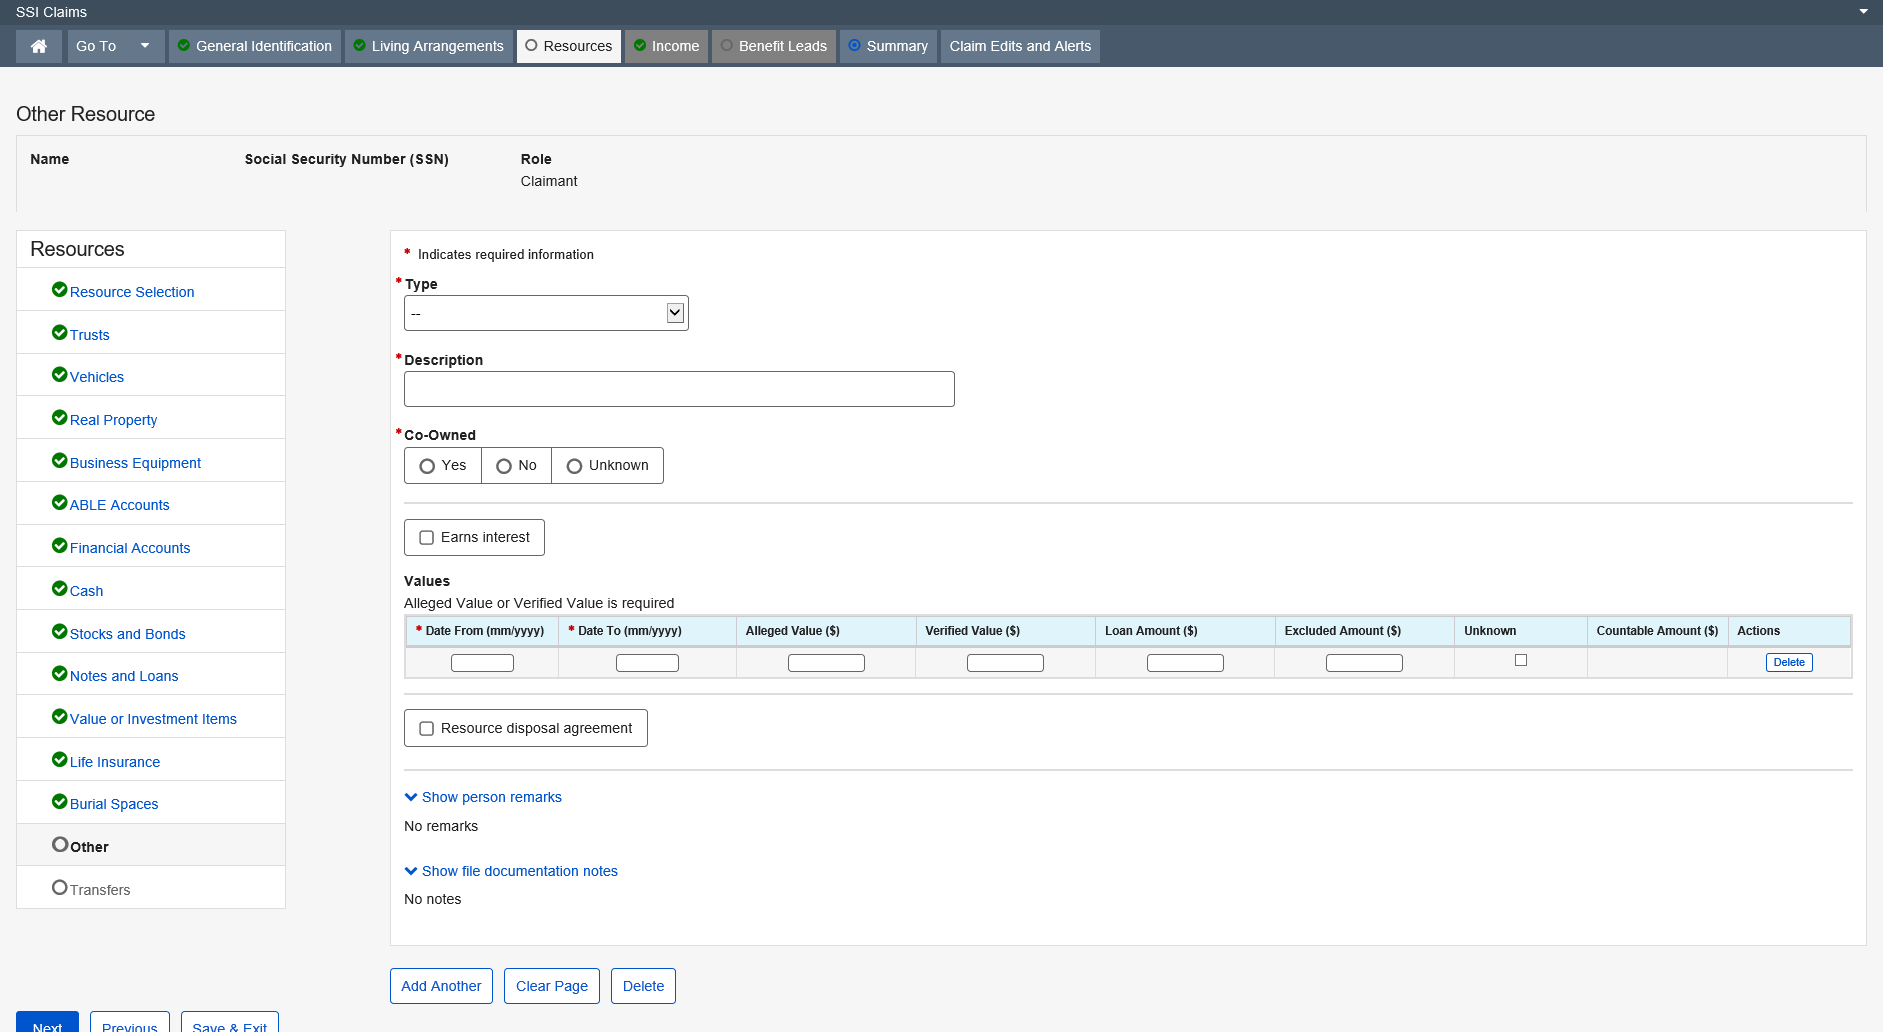Image resolution: width=1883 pixels, height=1032 pixels.
Task: Click into the Description text field
Action: click(x=679, y=389)
